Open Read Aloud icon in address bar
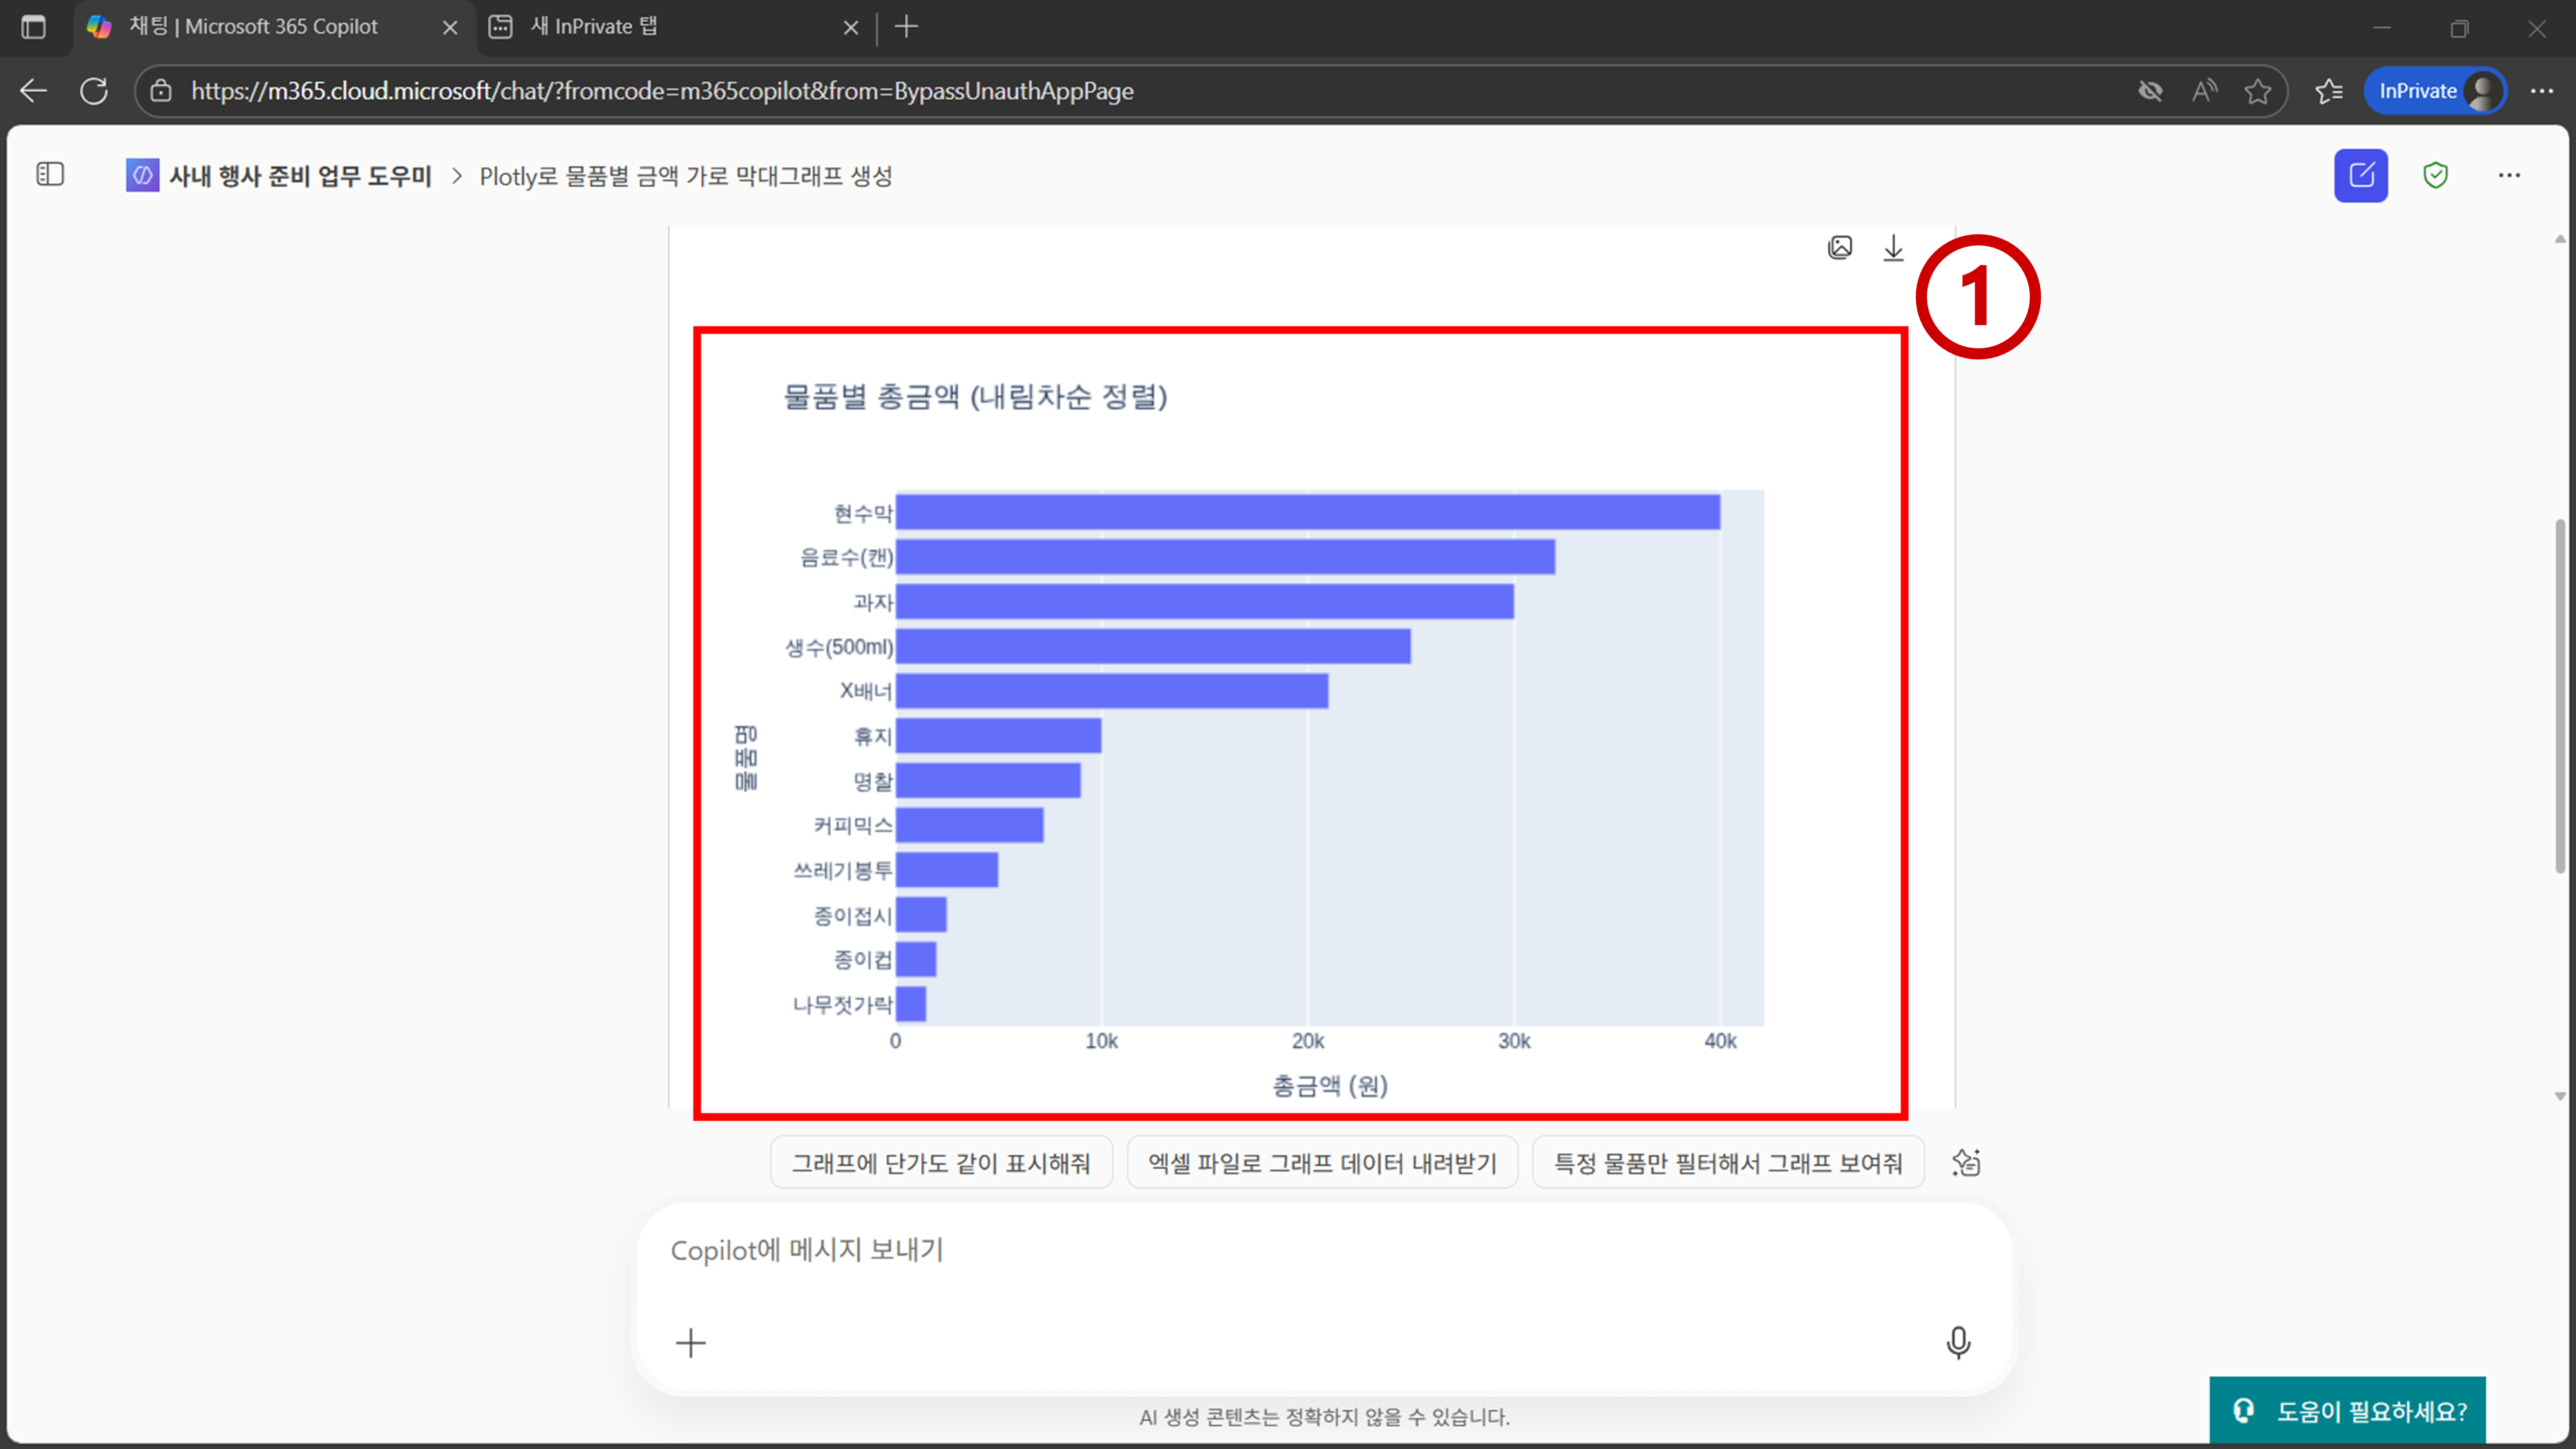Screen dimensions: 2576x1449 pos(2204,91)
